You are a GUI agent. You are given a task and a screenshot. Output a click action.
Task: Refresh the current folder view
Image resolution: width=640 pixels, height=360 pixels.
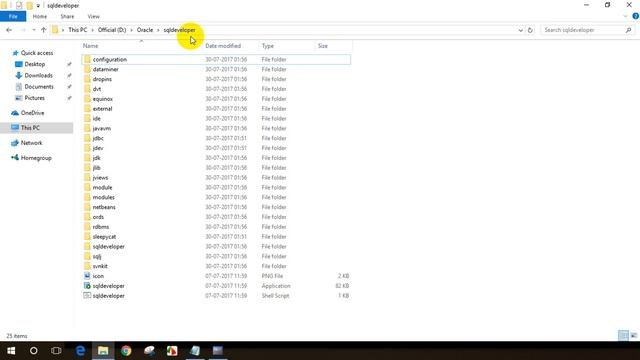(x=530, y=30)
